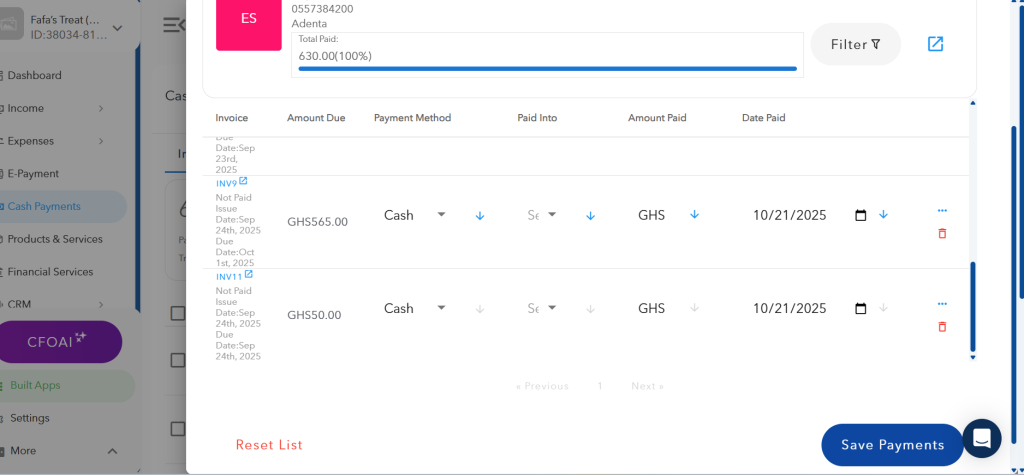Delete the INV9 payment row
This screenshot has height=475, width=1024.
942,233
